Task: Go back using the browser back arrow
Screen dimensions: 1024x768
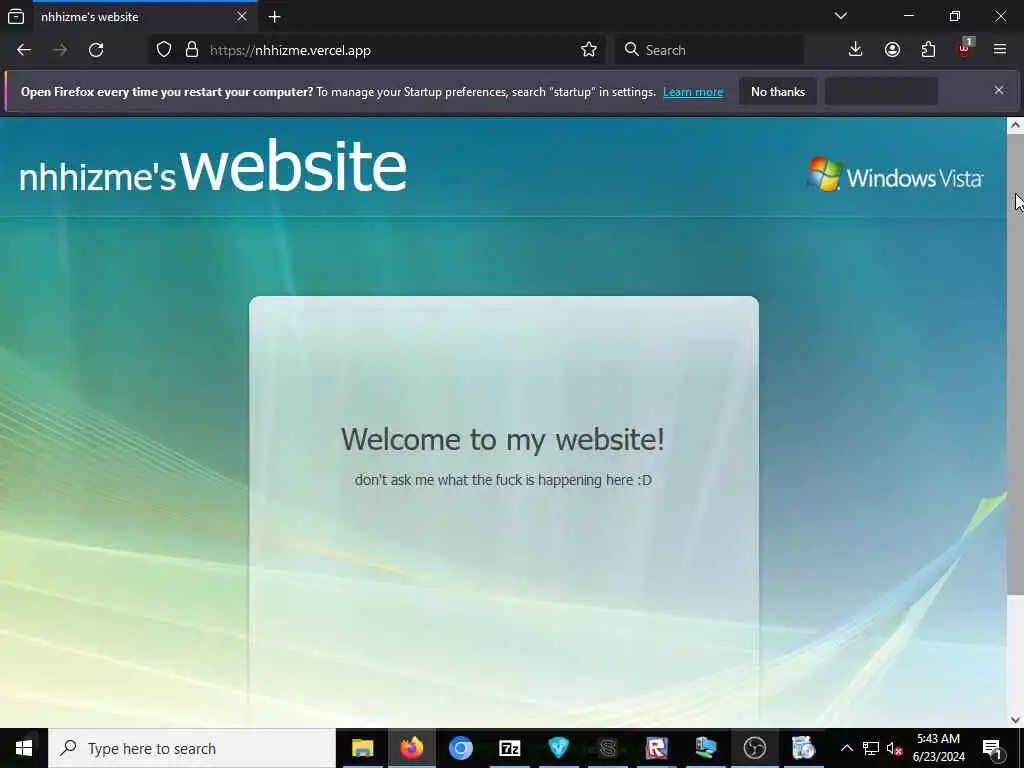Action: 24,50
